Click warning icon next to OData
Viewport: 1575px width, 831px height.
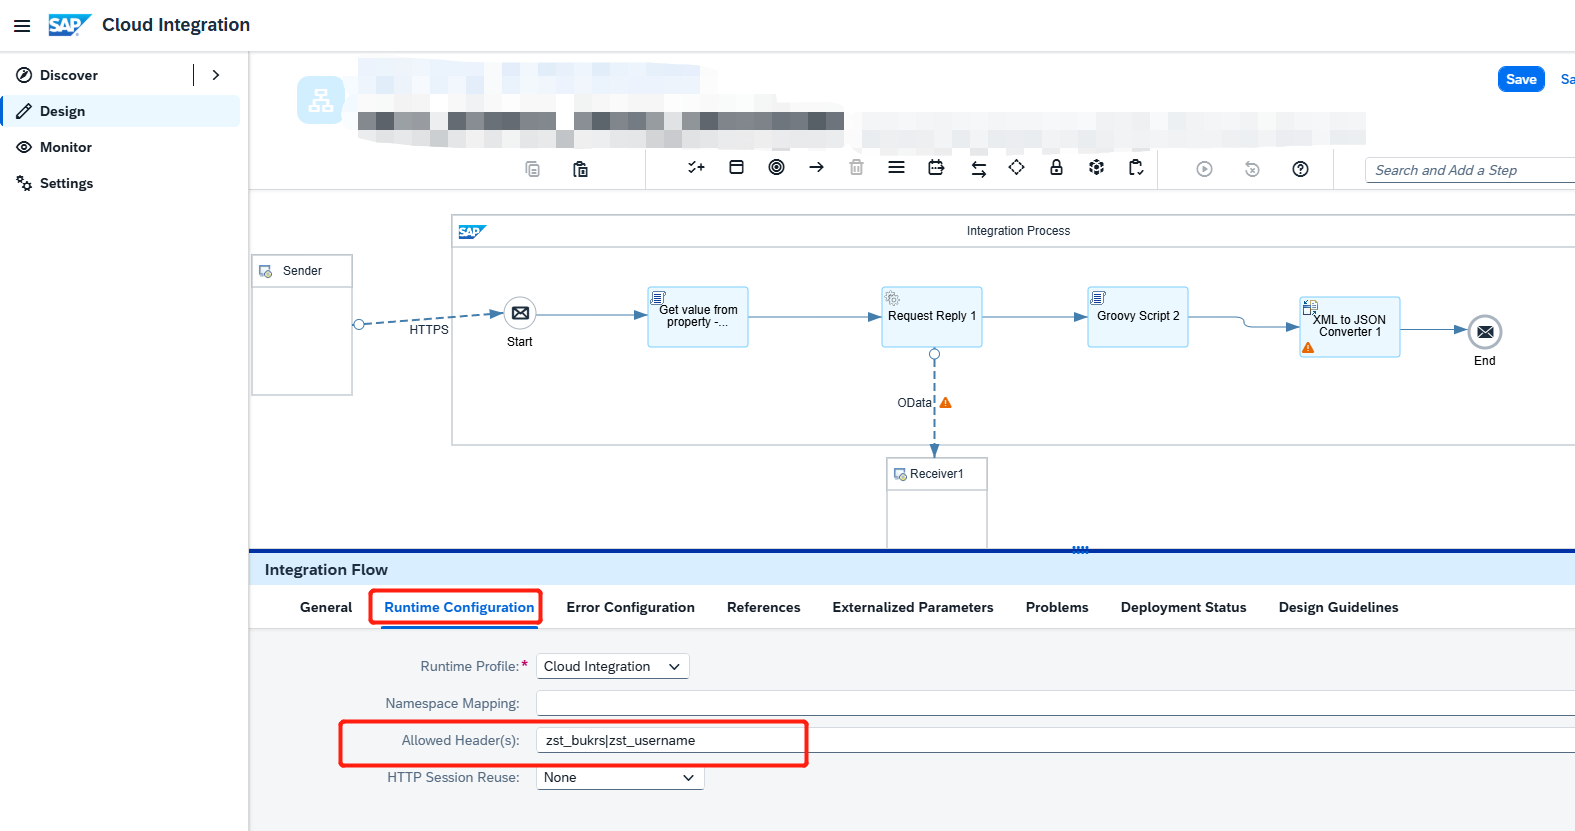tap(945, 403)
